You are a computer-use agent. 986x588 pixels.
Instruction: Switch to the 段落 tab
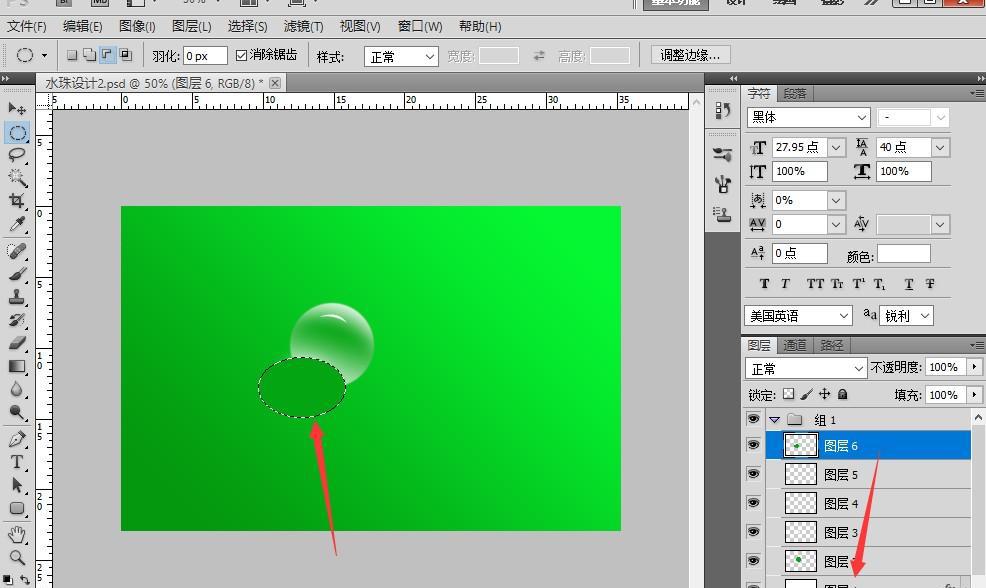(795, 94)
